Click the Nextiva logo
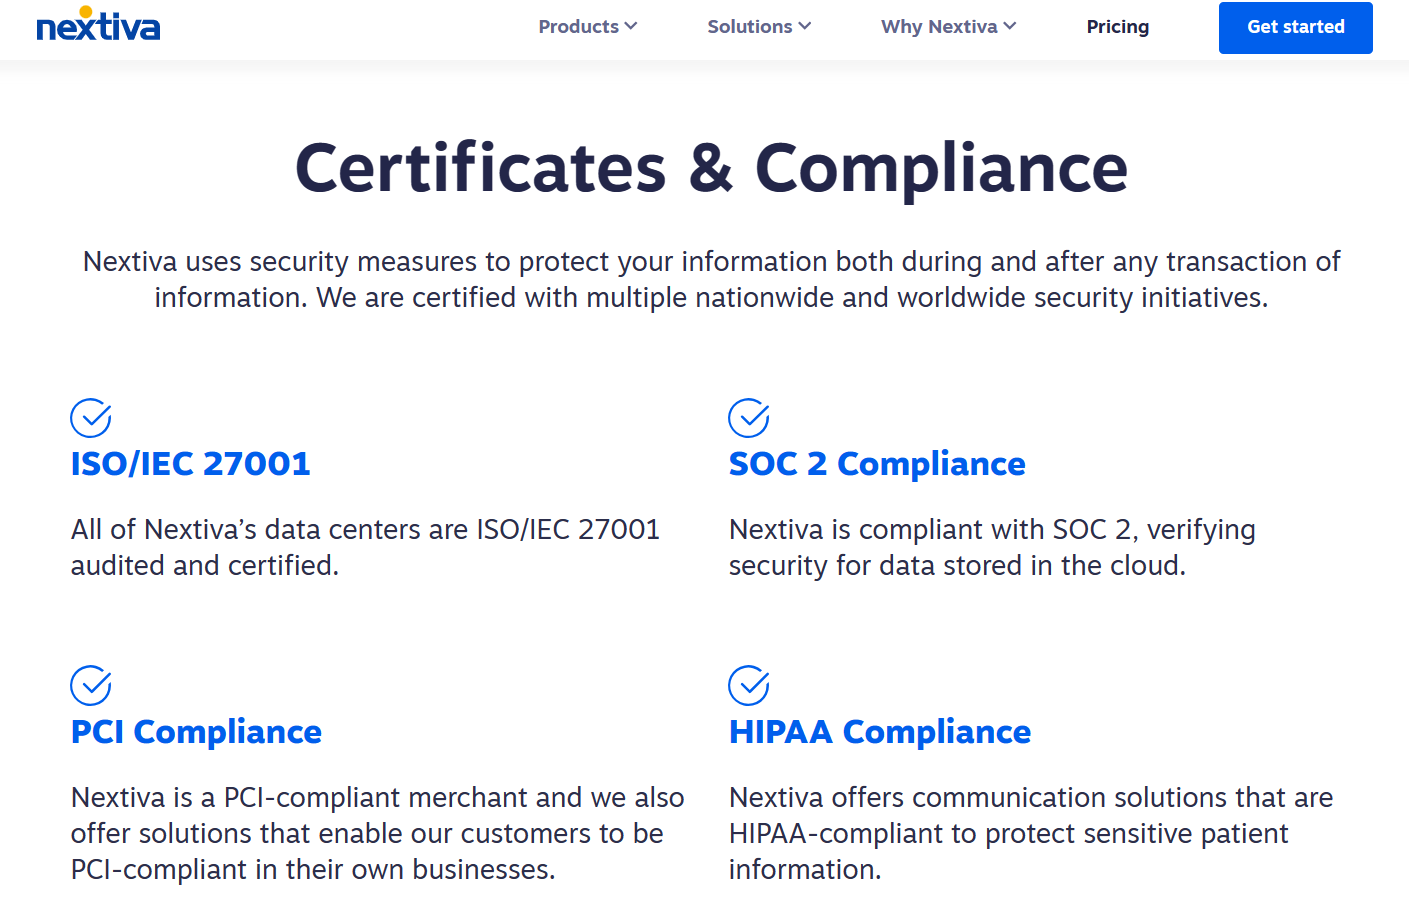 click(97, 25)
